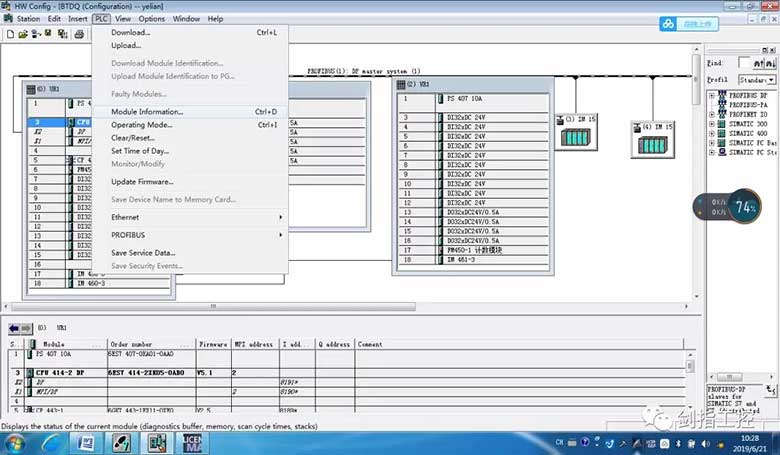Image resolution: width=780 pixels, height=455 pixels.
Task: Click the Print toolbar icon
Action: pyautogui.click(x=79, y=34)
